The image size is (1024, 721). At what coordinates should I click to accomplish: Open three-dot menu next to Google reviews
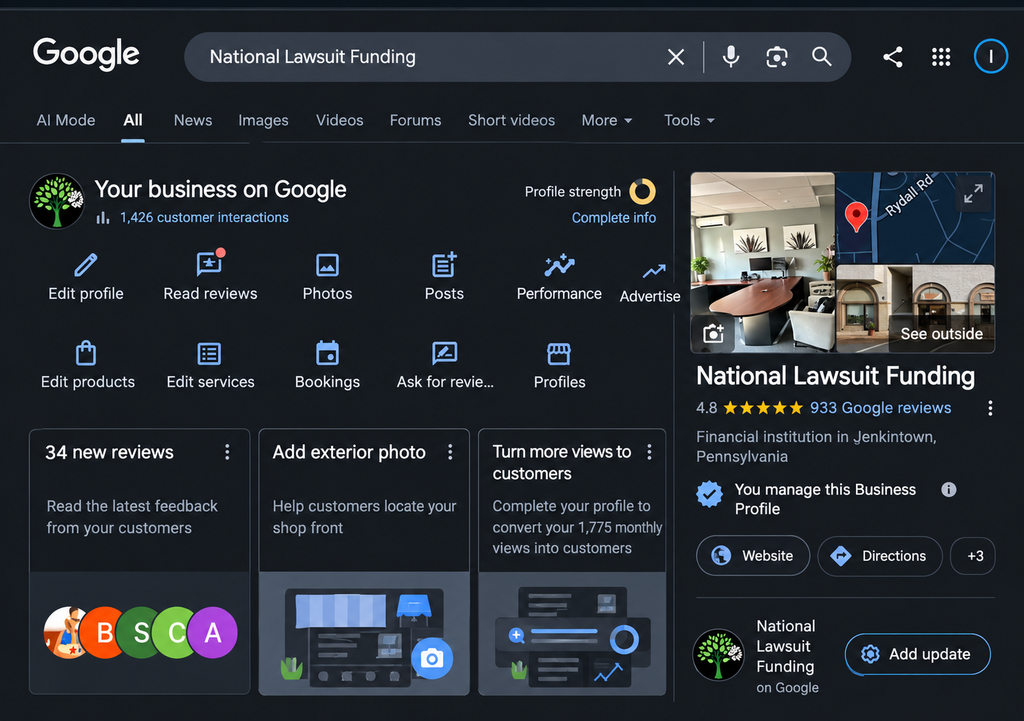pos(990,408)
